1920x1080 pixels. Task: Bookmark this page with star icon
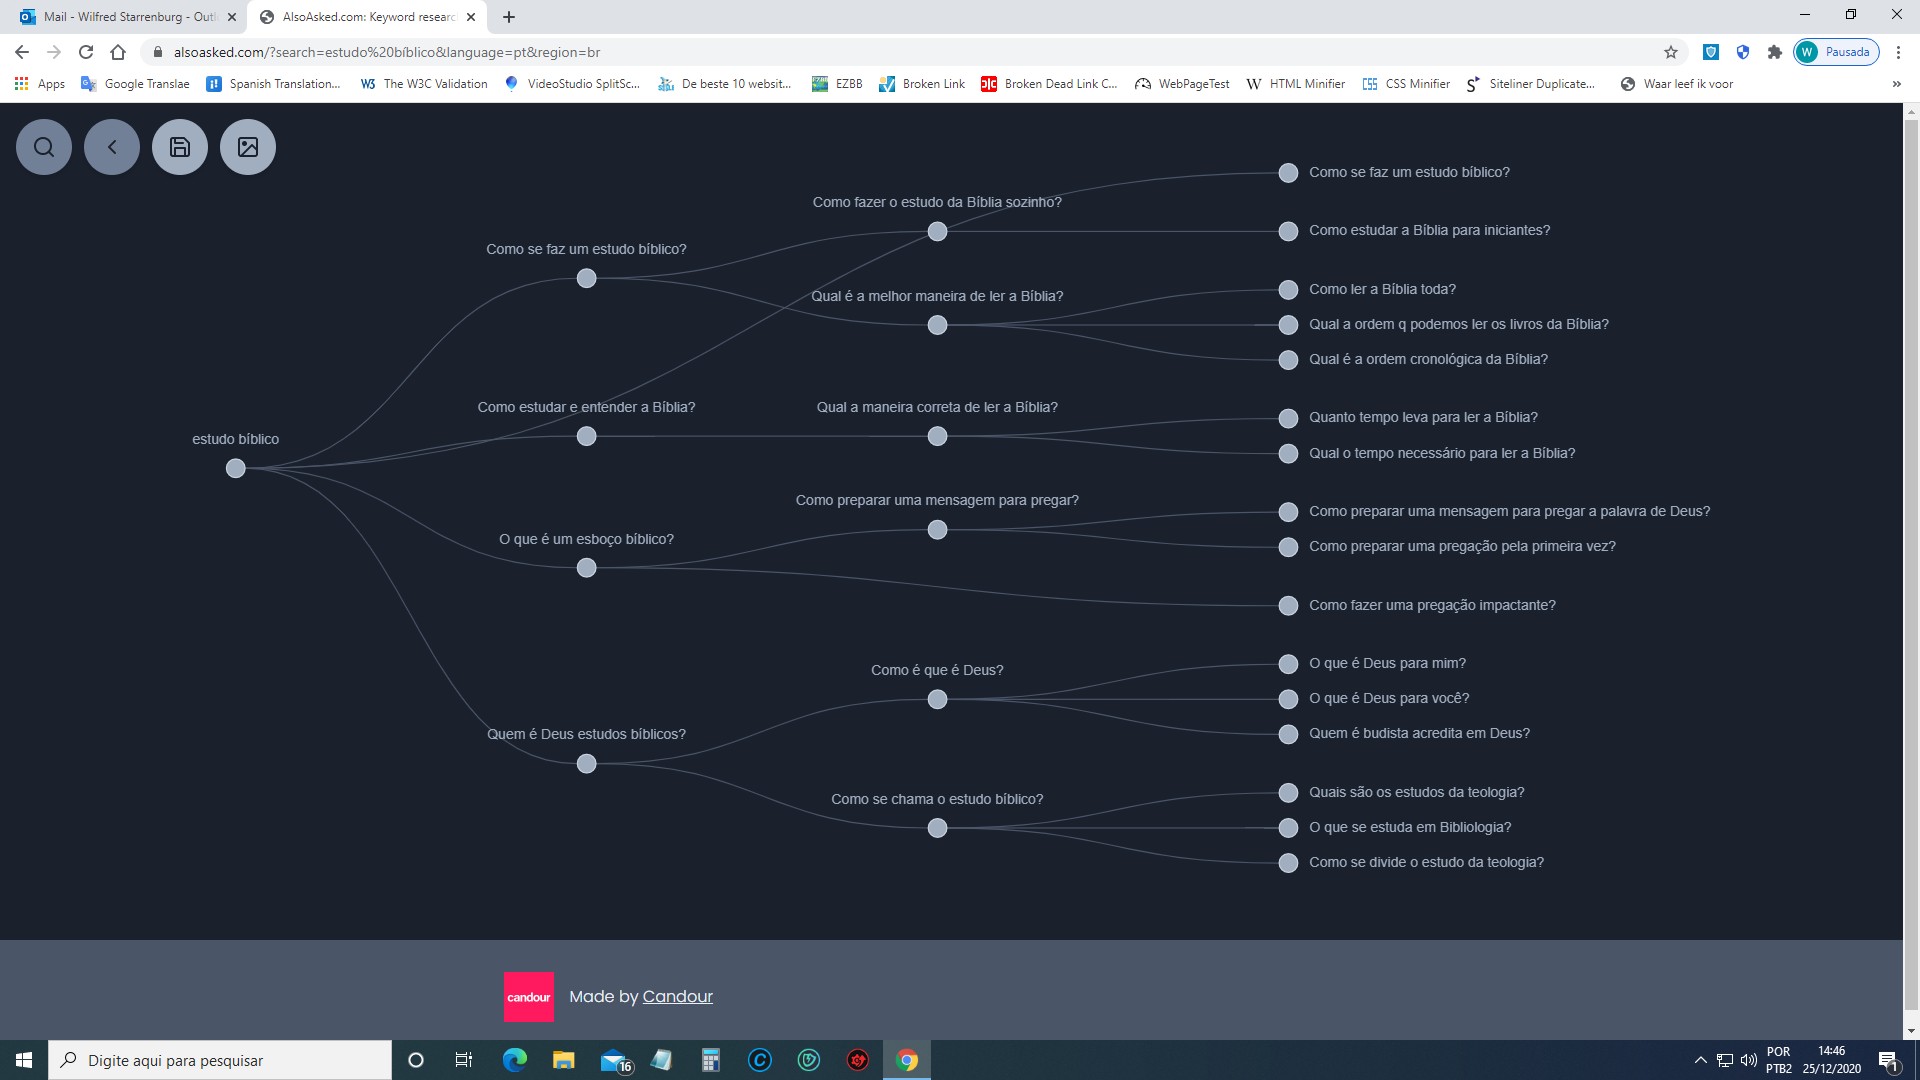[1671, 52]
